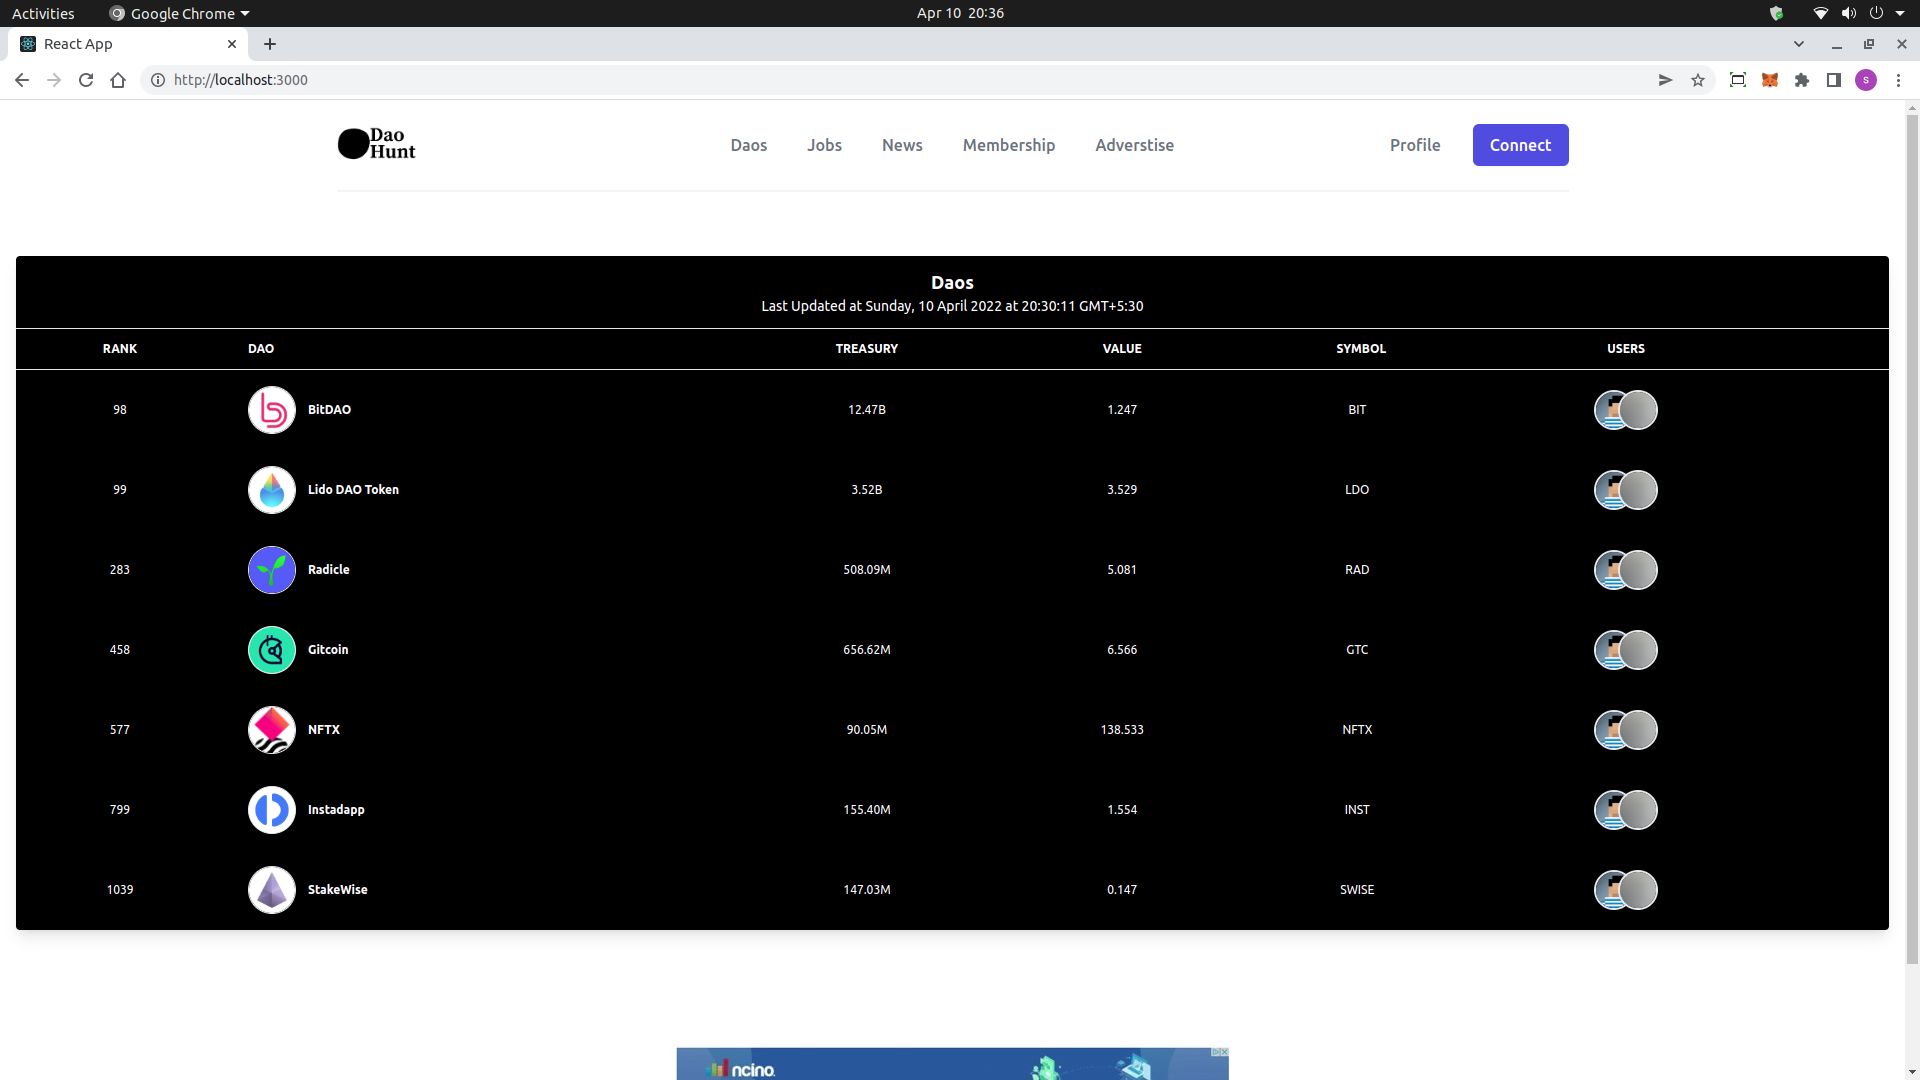The height and width of the screenshot is (1080, 1920).
Task: Click the 138.533 value for NFTX
Action: click(1122, 730)
